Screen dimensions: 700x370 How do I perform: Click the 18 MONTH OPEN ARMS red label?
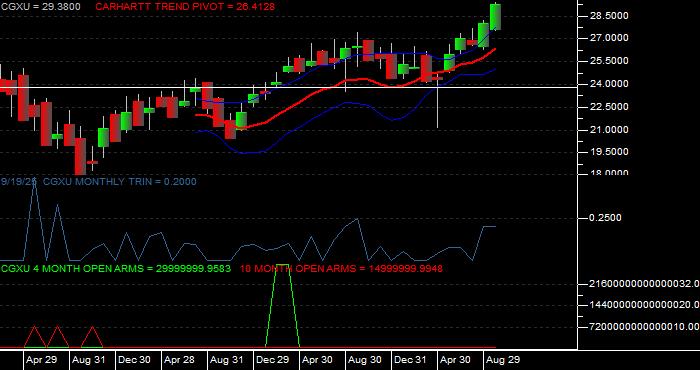[x=341, y=269]
